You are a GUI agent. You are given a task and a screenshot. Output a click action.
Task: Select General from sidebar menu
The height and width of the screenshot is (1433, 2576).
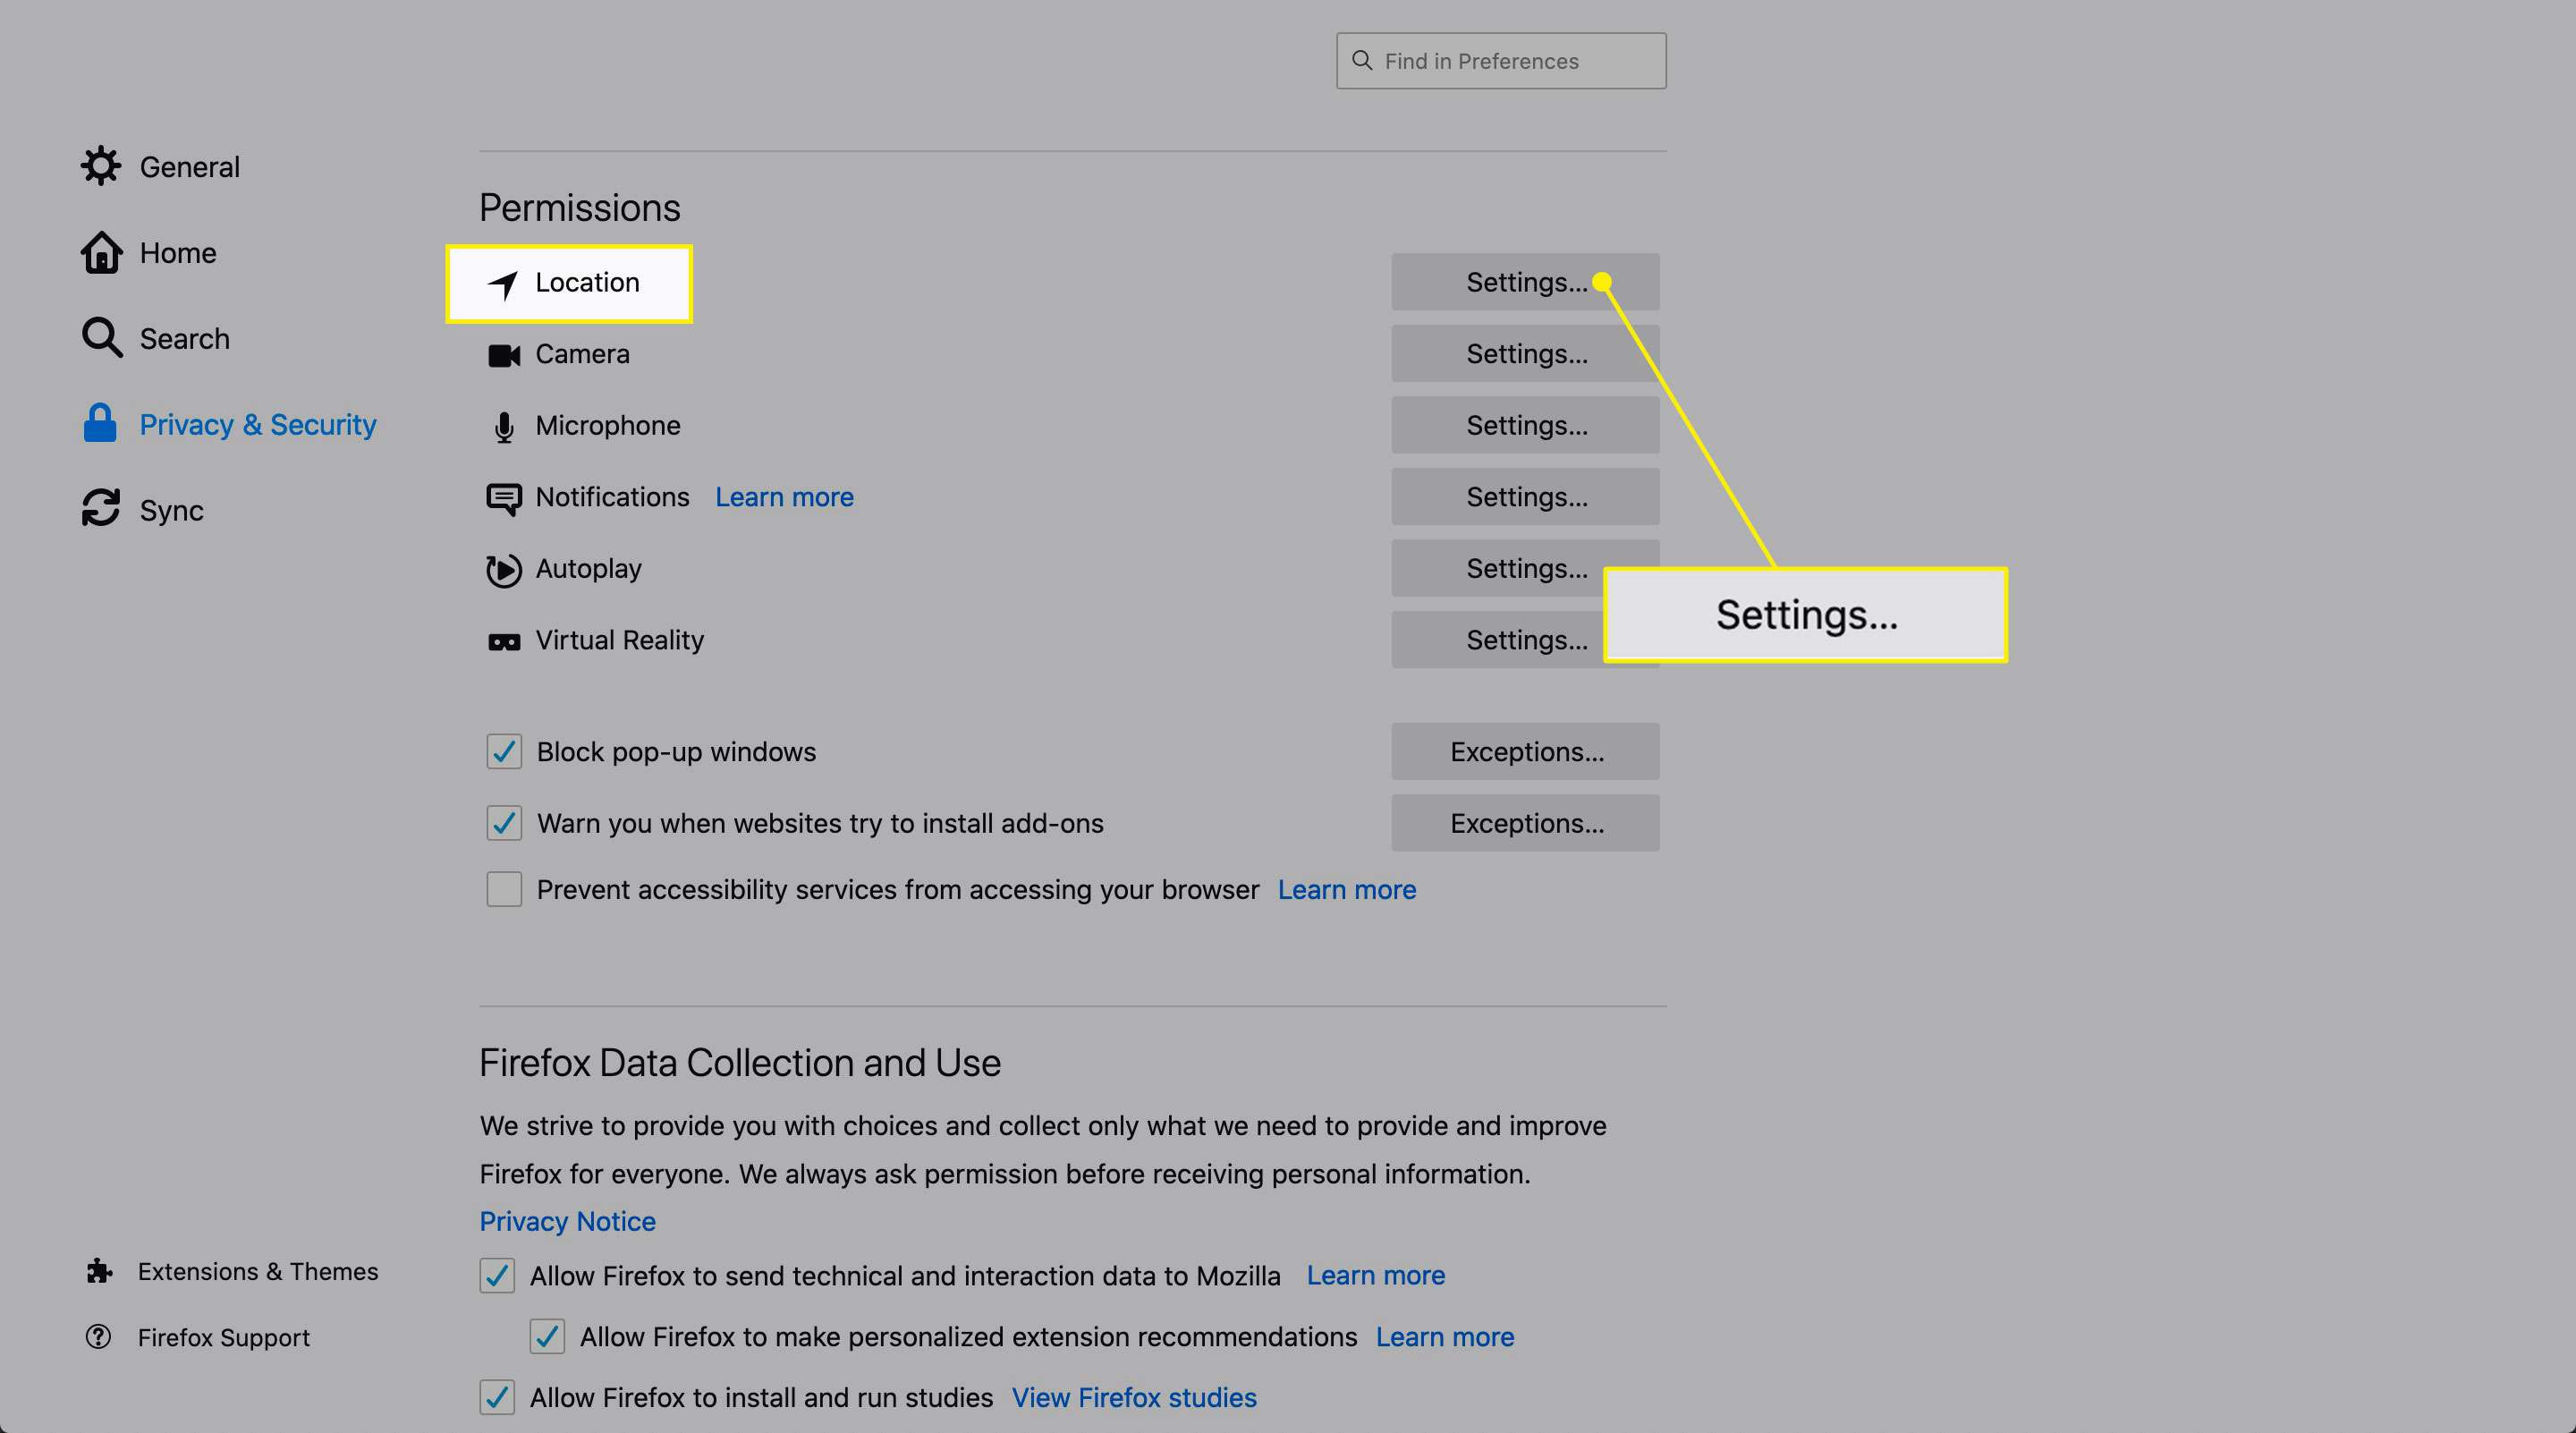pos(191,164)
